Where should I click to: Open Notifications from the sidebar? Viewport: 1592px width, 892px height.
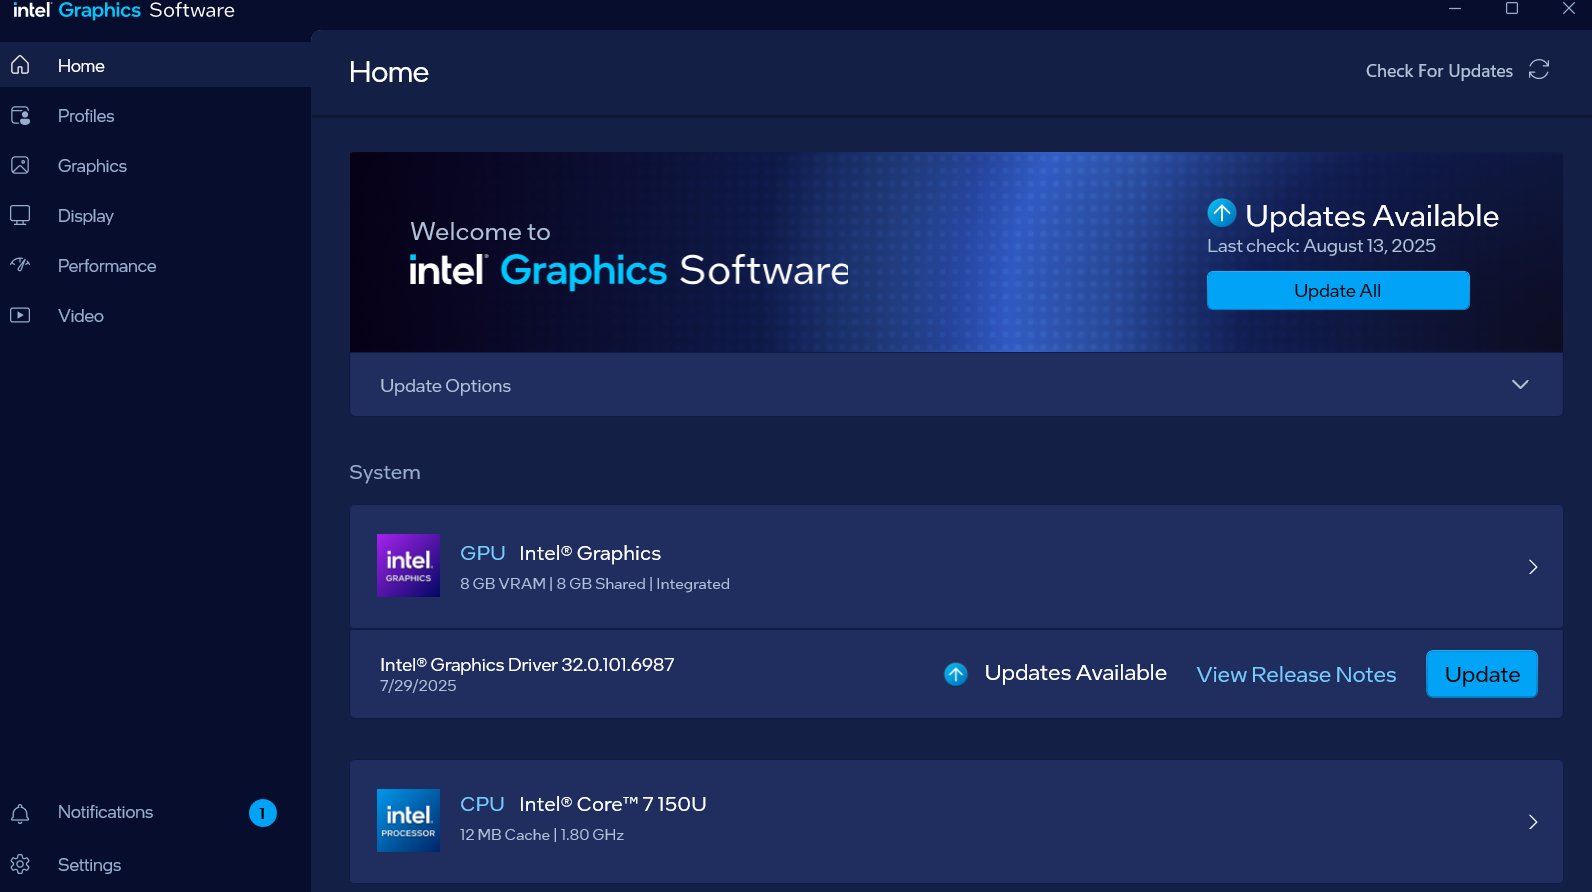tap(155, 812)
